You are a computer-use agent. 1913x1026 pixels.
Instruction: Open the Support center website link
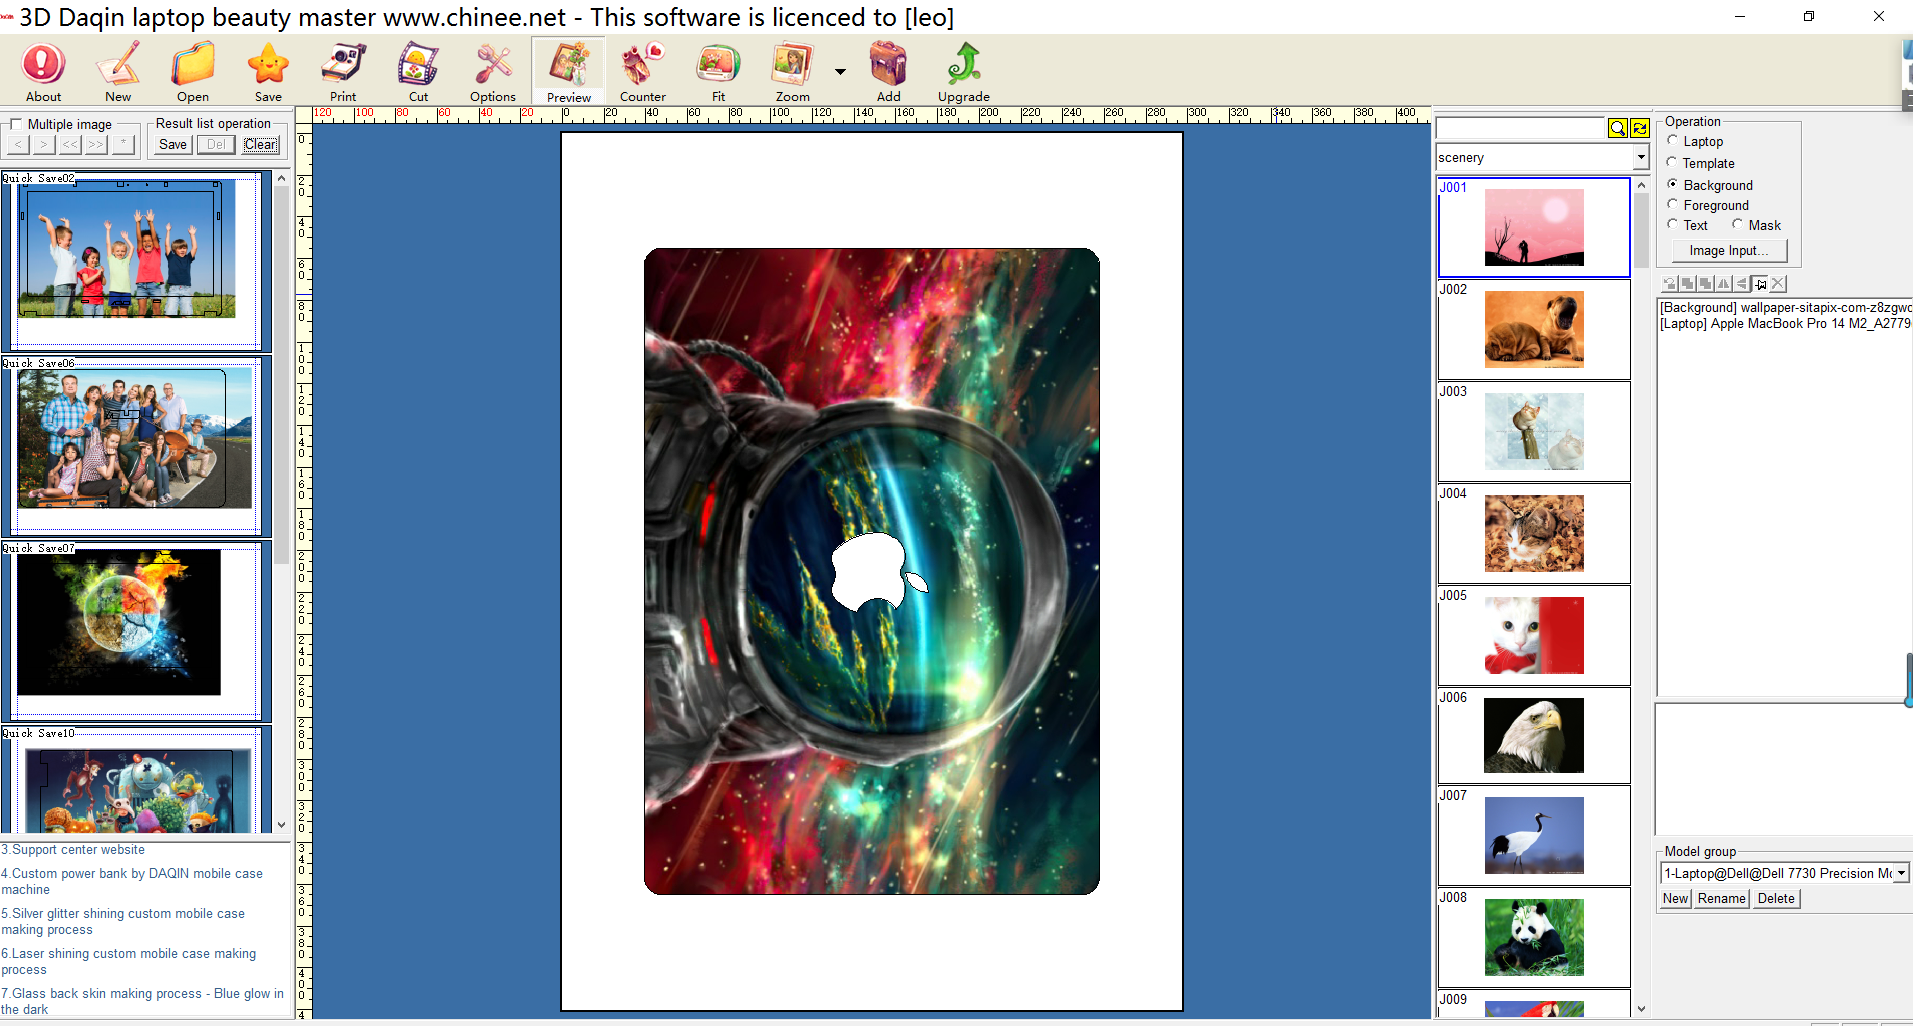click(73, 850)
